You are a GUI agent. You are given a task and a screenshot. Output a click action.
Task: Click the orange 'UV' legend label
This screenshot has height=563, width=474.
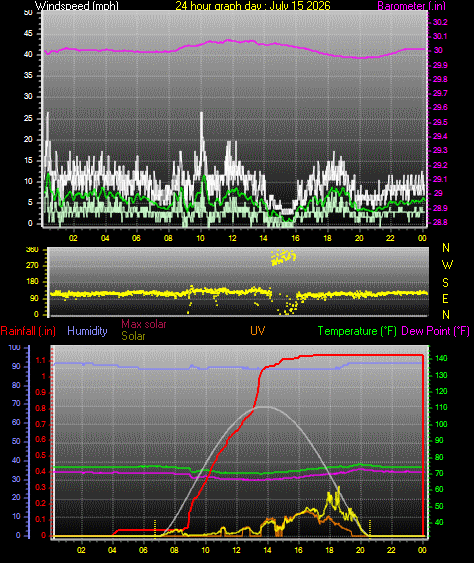point(257,331)
